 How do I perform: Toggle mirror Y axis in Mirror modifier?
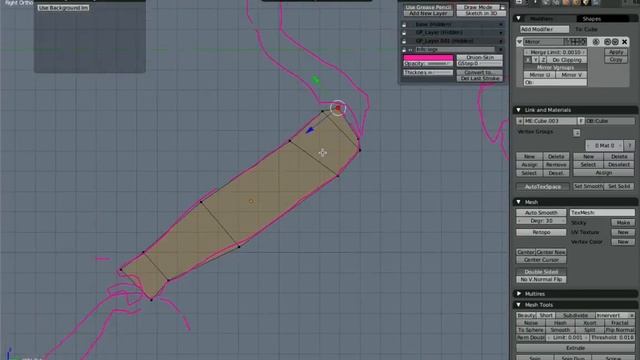(x=536, y=60)
